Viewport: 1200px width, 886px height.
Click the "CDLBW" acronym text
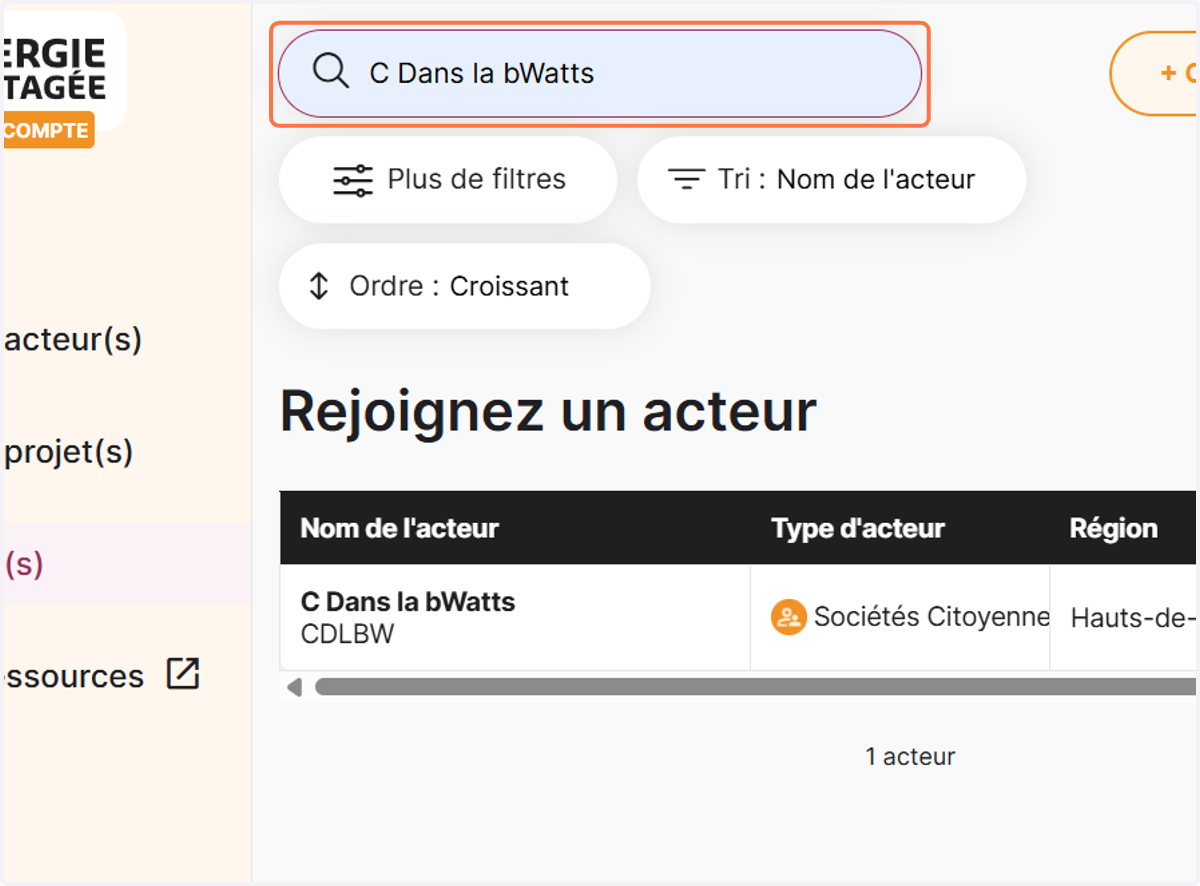tap(347, 634)
